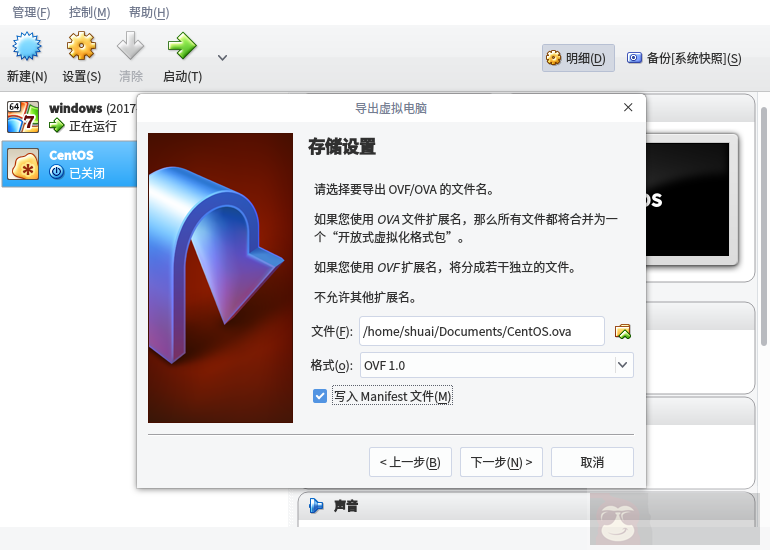The image size is (770, 550).
Task: Click the 存储设置 dialog heading
Action: tap(342, 147)
